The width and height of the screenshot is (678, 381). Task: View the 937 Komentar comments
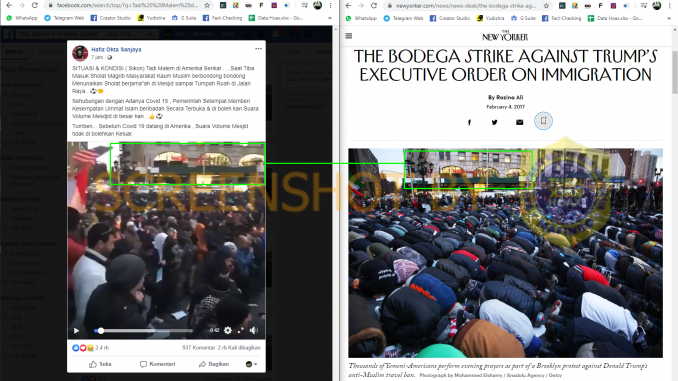pos(198,348)
